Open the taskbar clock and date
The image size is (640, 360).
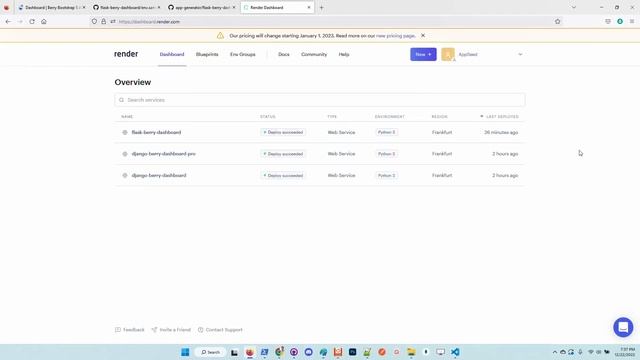click(x=625, y=352)
